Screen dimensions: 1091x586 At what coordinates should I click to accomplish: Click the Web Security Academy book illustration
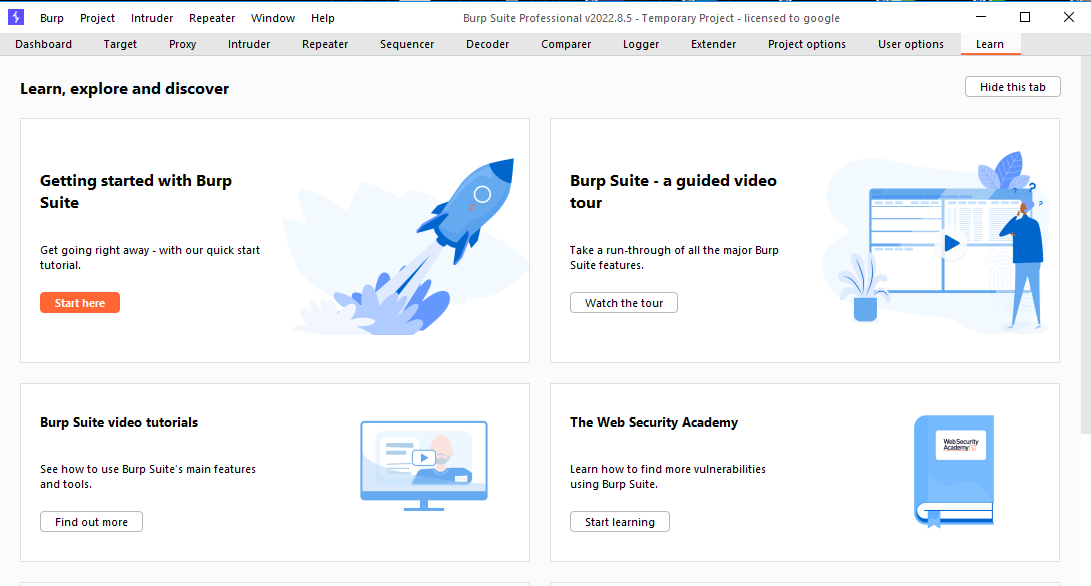[x=954, y=471]
